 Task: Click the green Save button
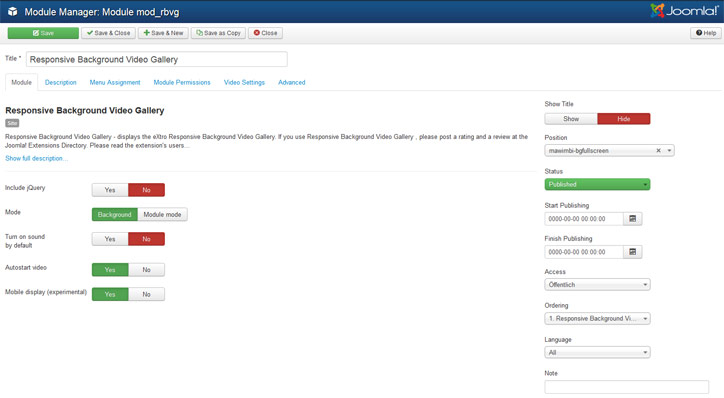pyautogui.click(x=43, y=33)
